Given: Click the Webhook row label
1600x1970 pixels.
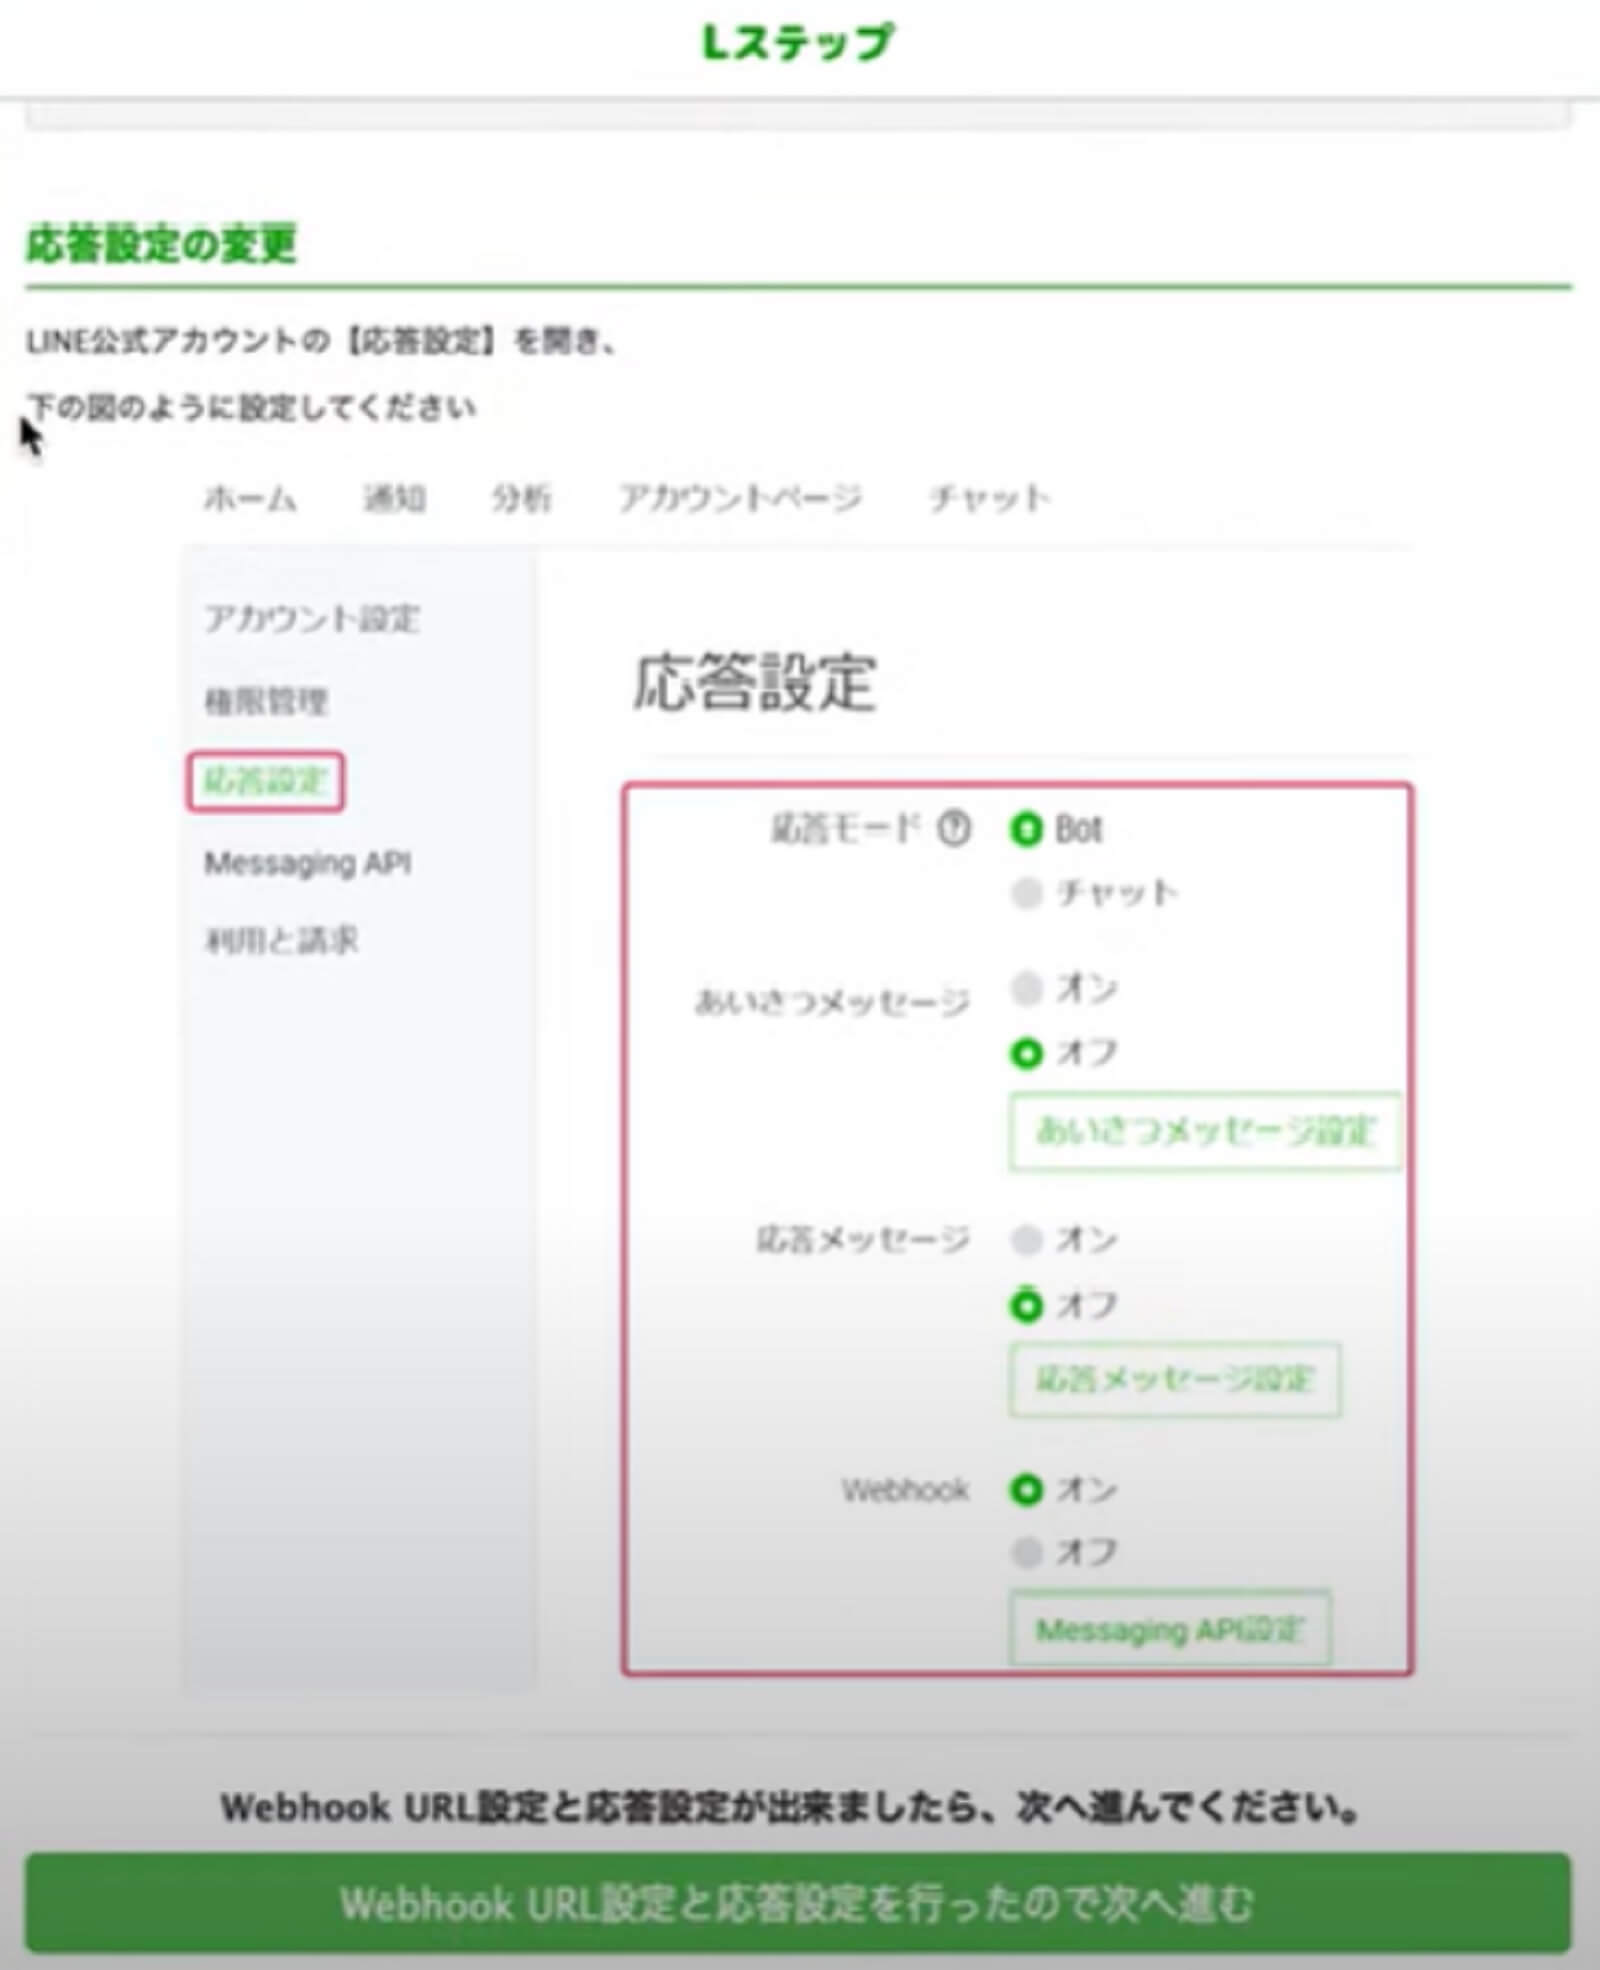Looking at the screenshot, I should (x=905, y=1490).
